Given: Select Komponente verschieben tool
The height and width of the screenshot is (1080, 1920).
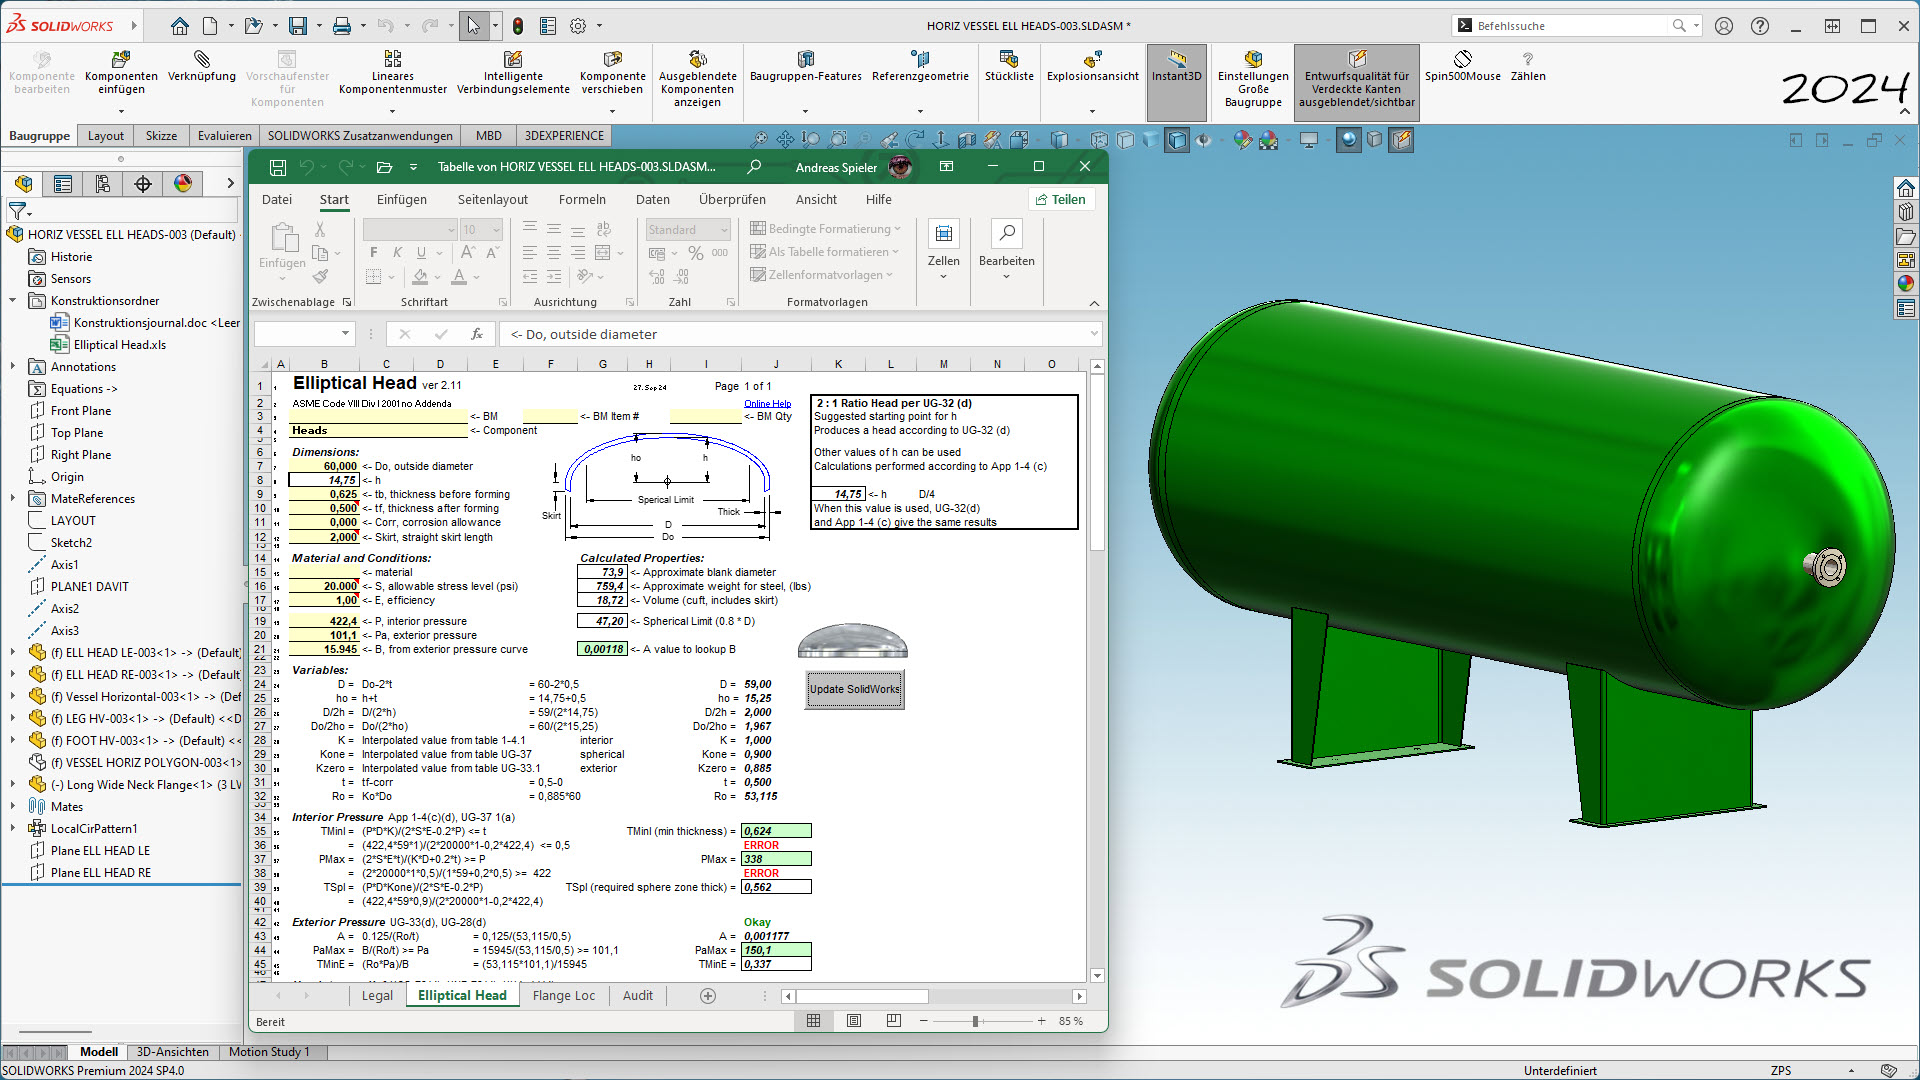Looking at the screenshot, I should (613, 72).
